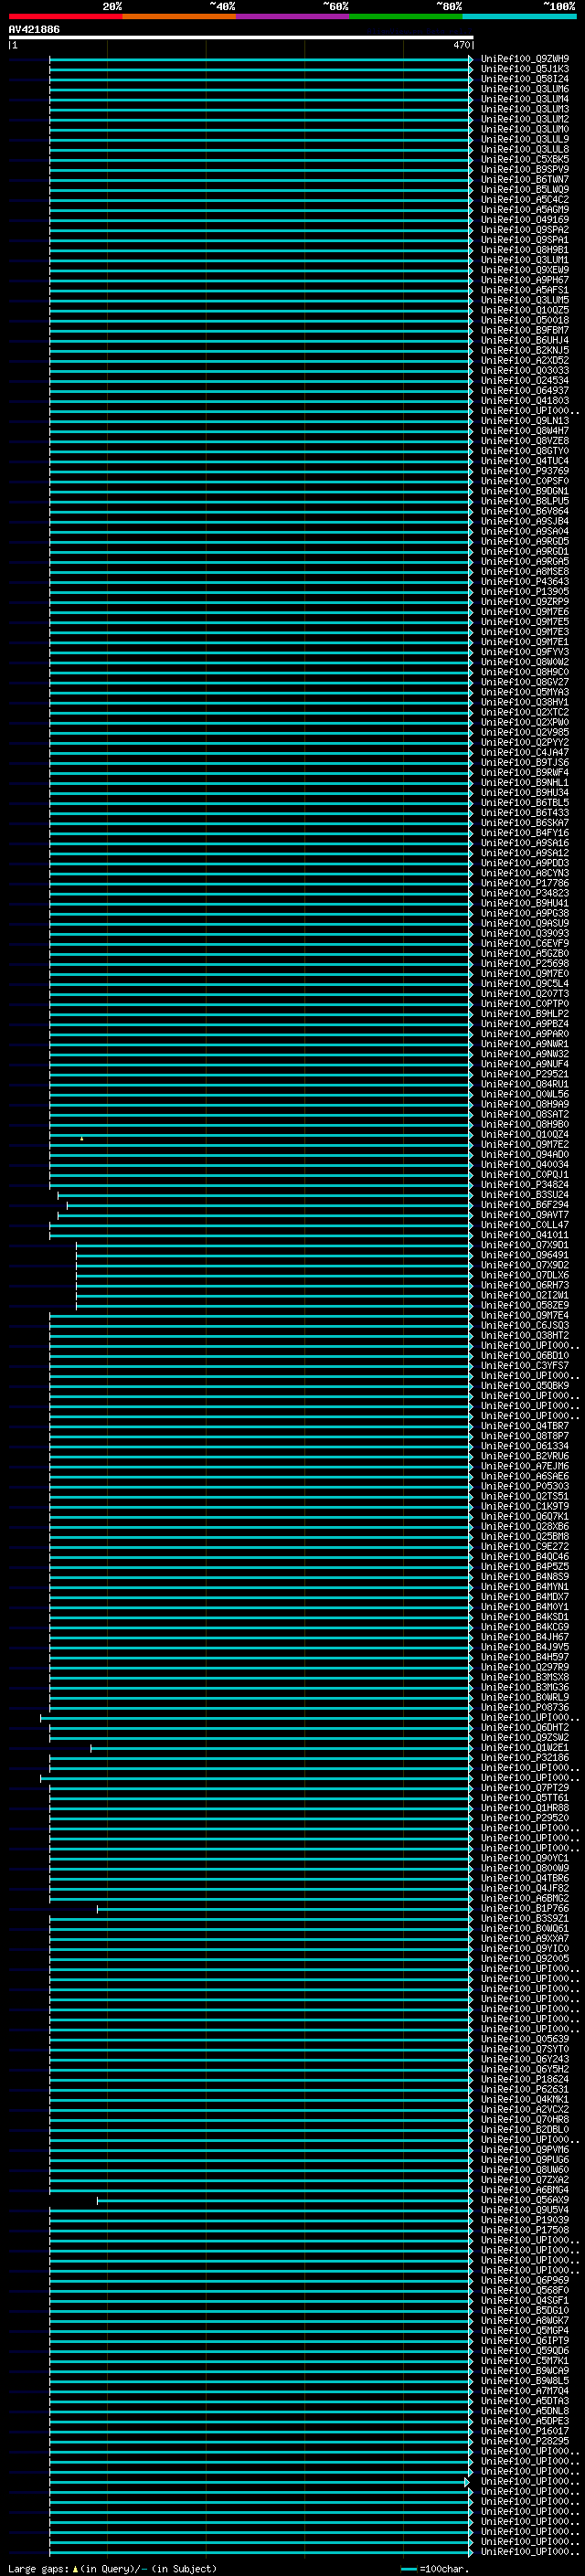Click the label UniRef100_B2KNJ5
The width and height of the screenshot is (585, 2576).
tap(525, 350)
